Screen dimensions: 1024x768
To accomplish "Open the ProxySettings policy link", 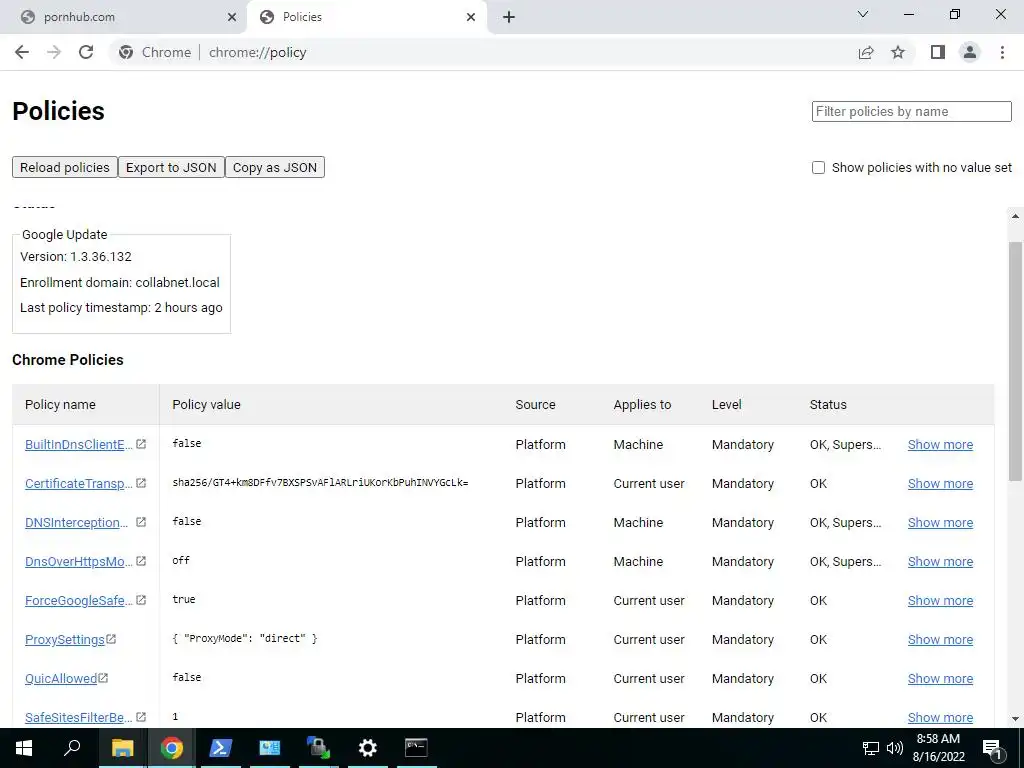I will (x=65, y=640).
